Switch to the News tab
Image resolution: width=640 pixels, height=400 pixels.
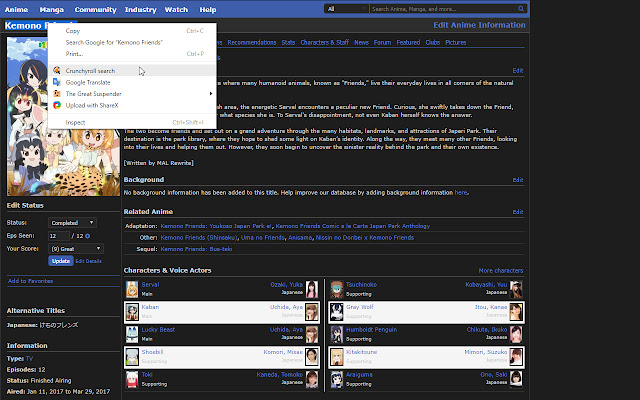pyautogui.click(x=361, y=42)
